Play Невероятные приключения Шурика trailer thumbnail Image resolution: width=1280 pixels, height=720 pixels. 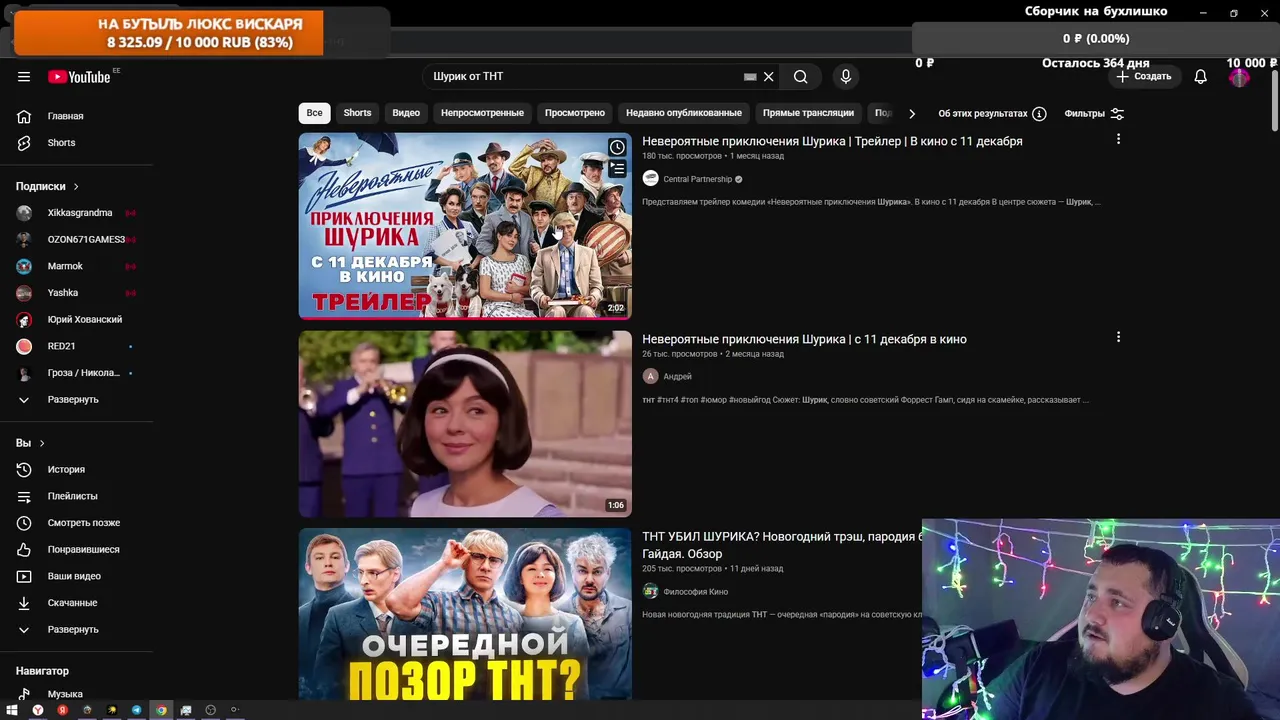point(465,226)
